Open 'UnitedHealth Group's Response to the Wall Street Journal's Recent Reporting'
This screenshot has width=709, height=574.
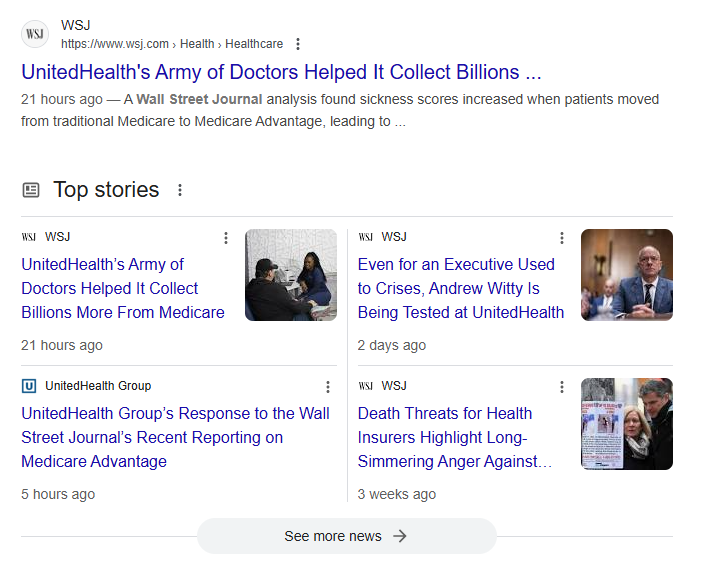[175, 437]
